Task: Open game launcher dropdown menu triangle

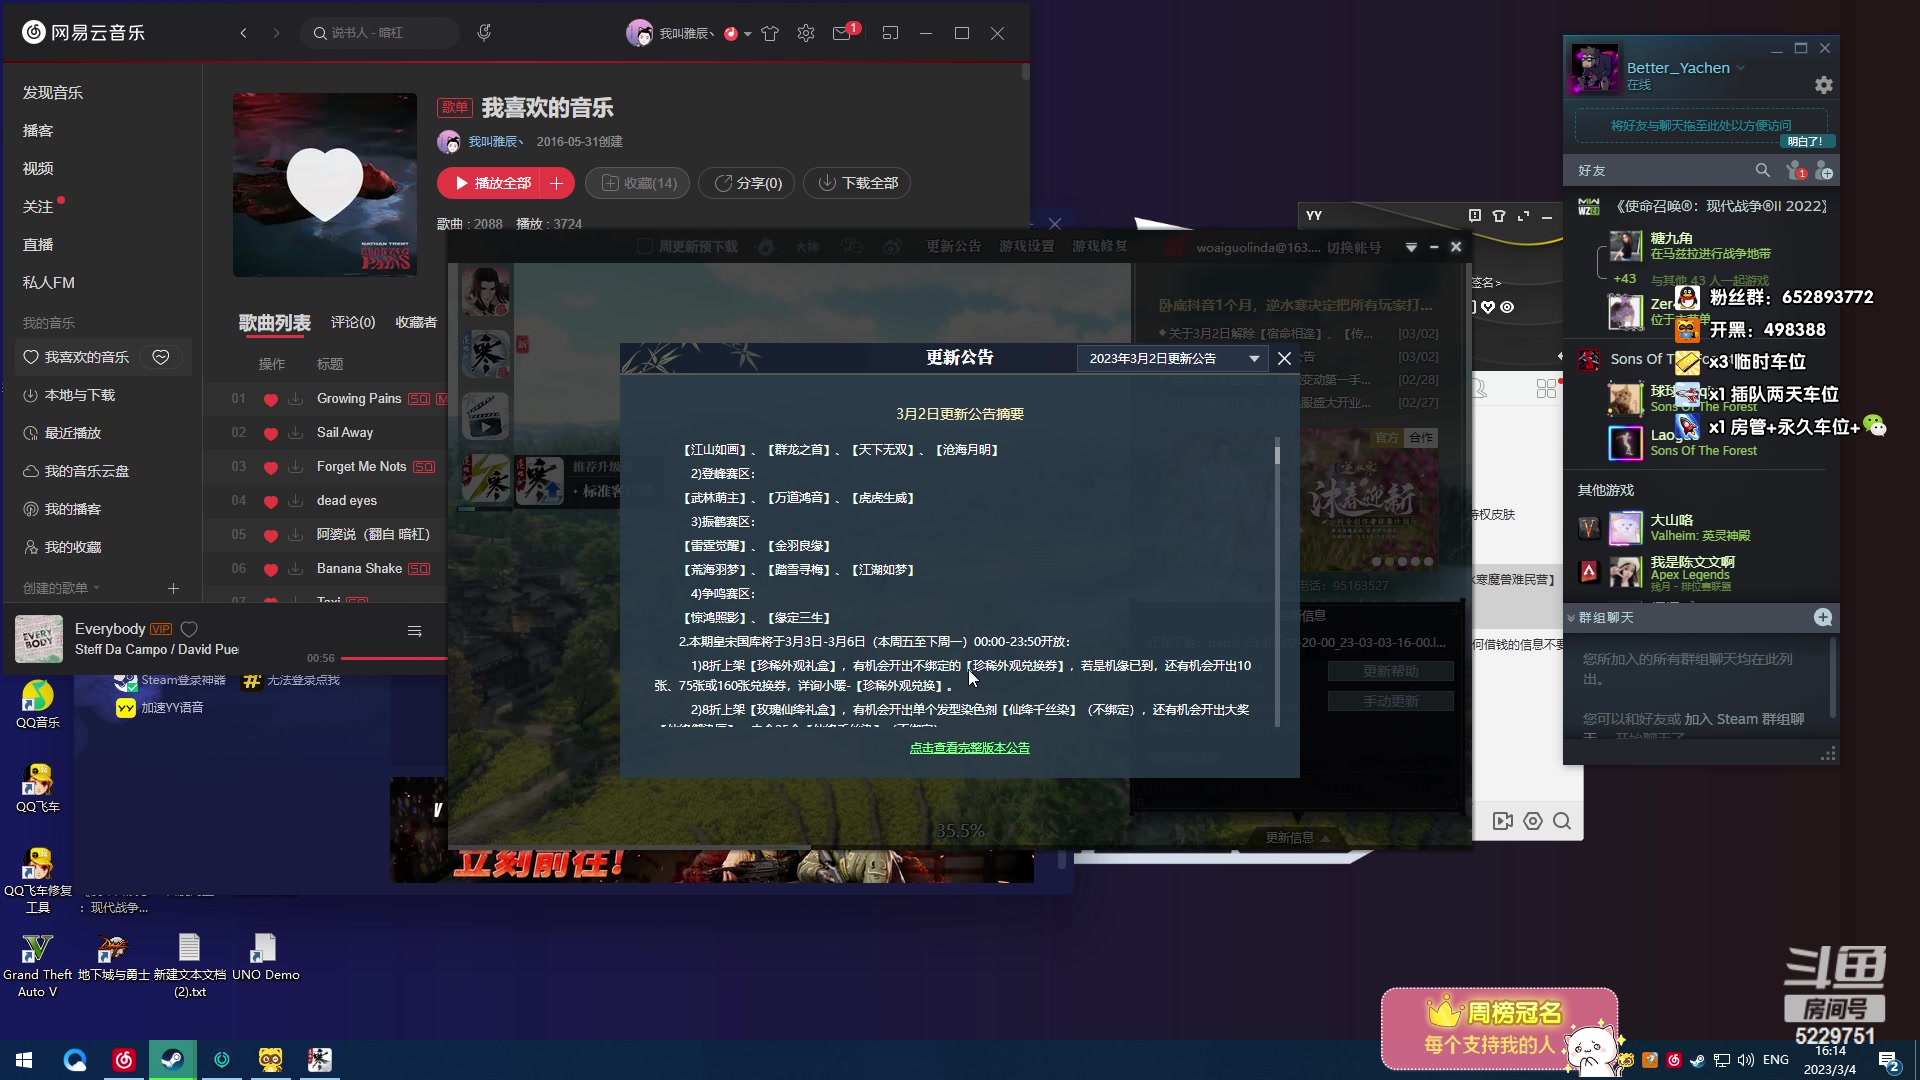Action: point(1411,247)
